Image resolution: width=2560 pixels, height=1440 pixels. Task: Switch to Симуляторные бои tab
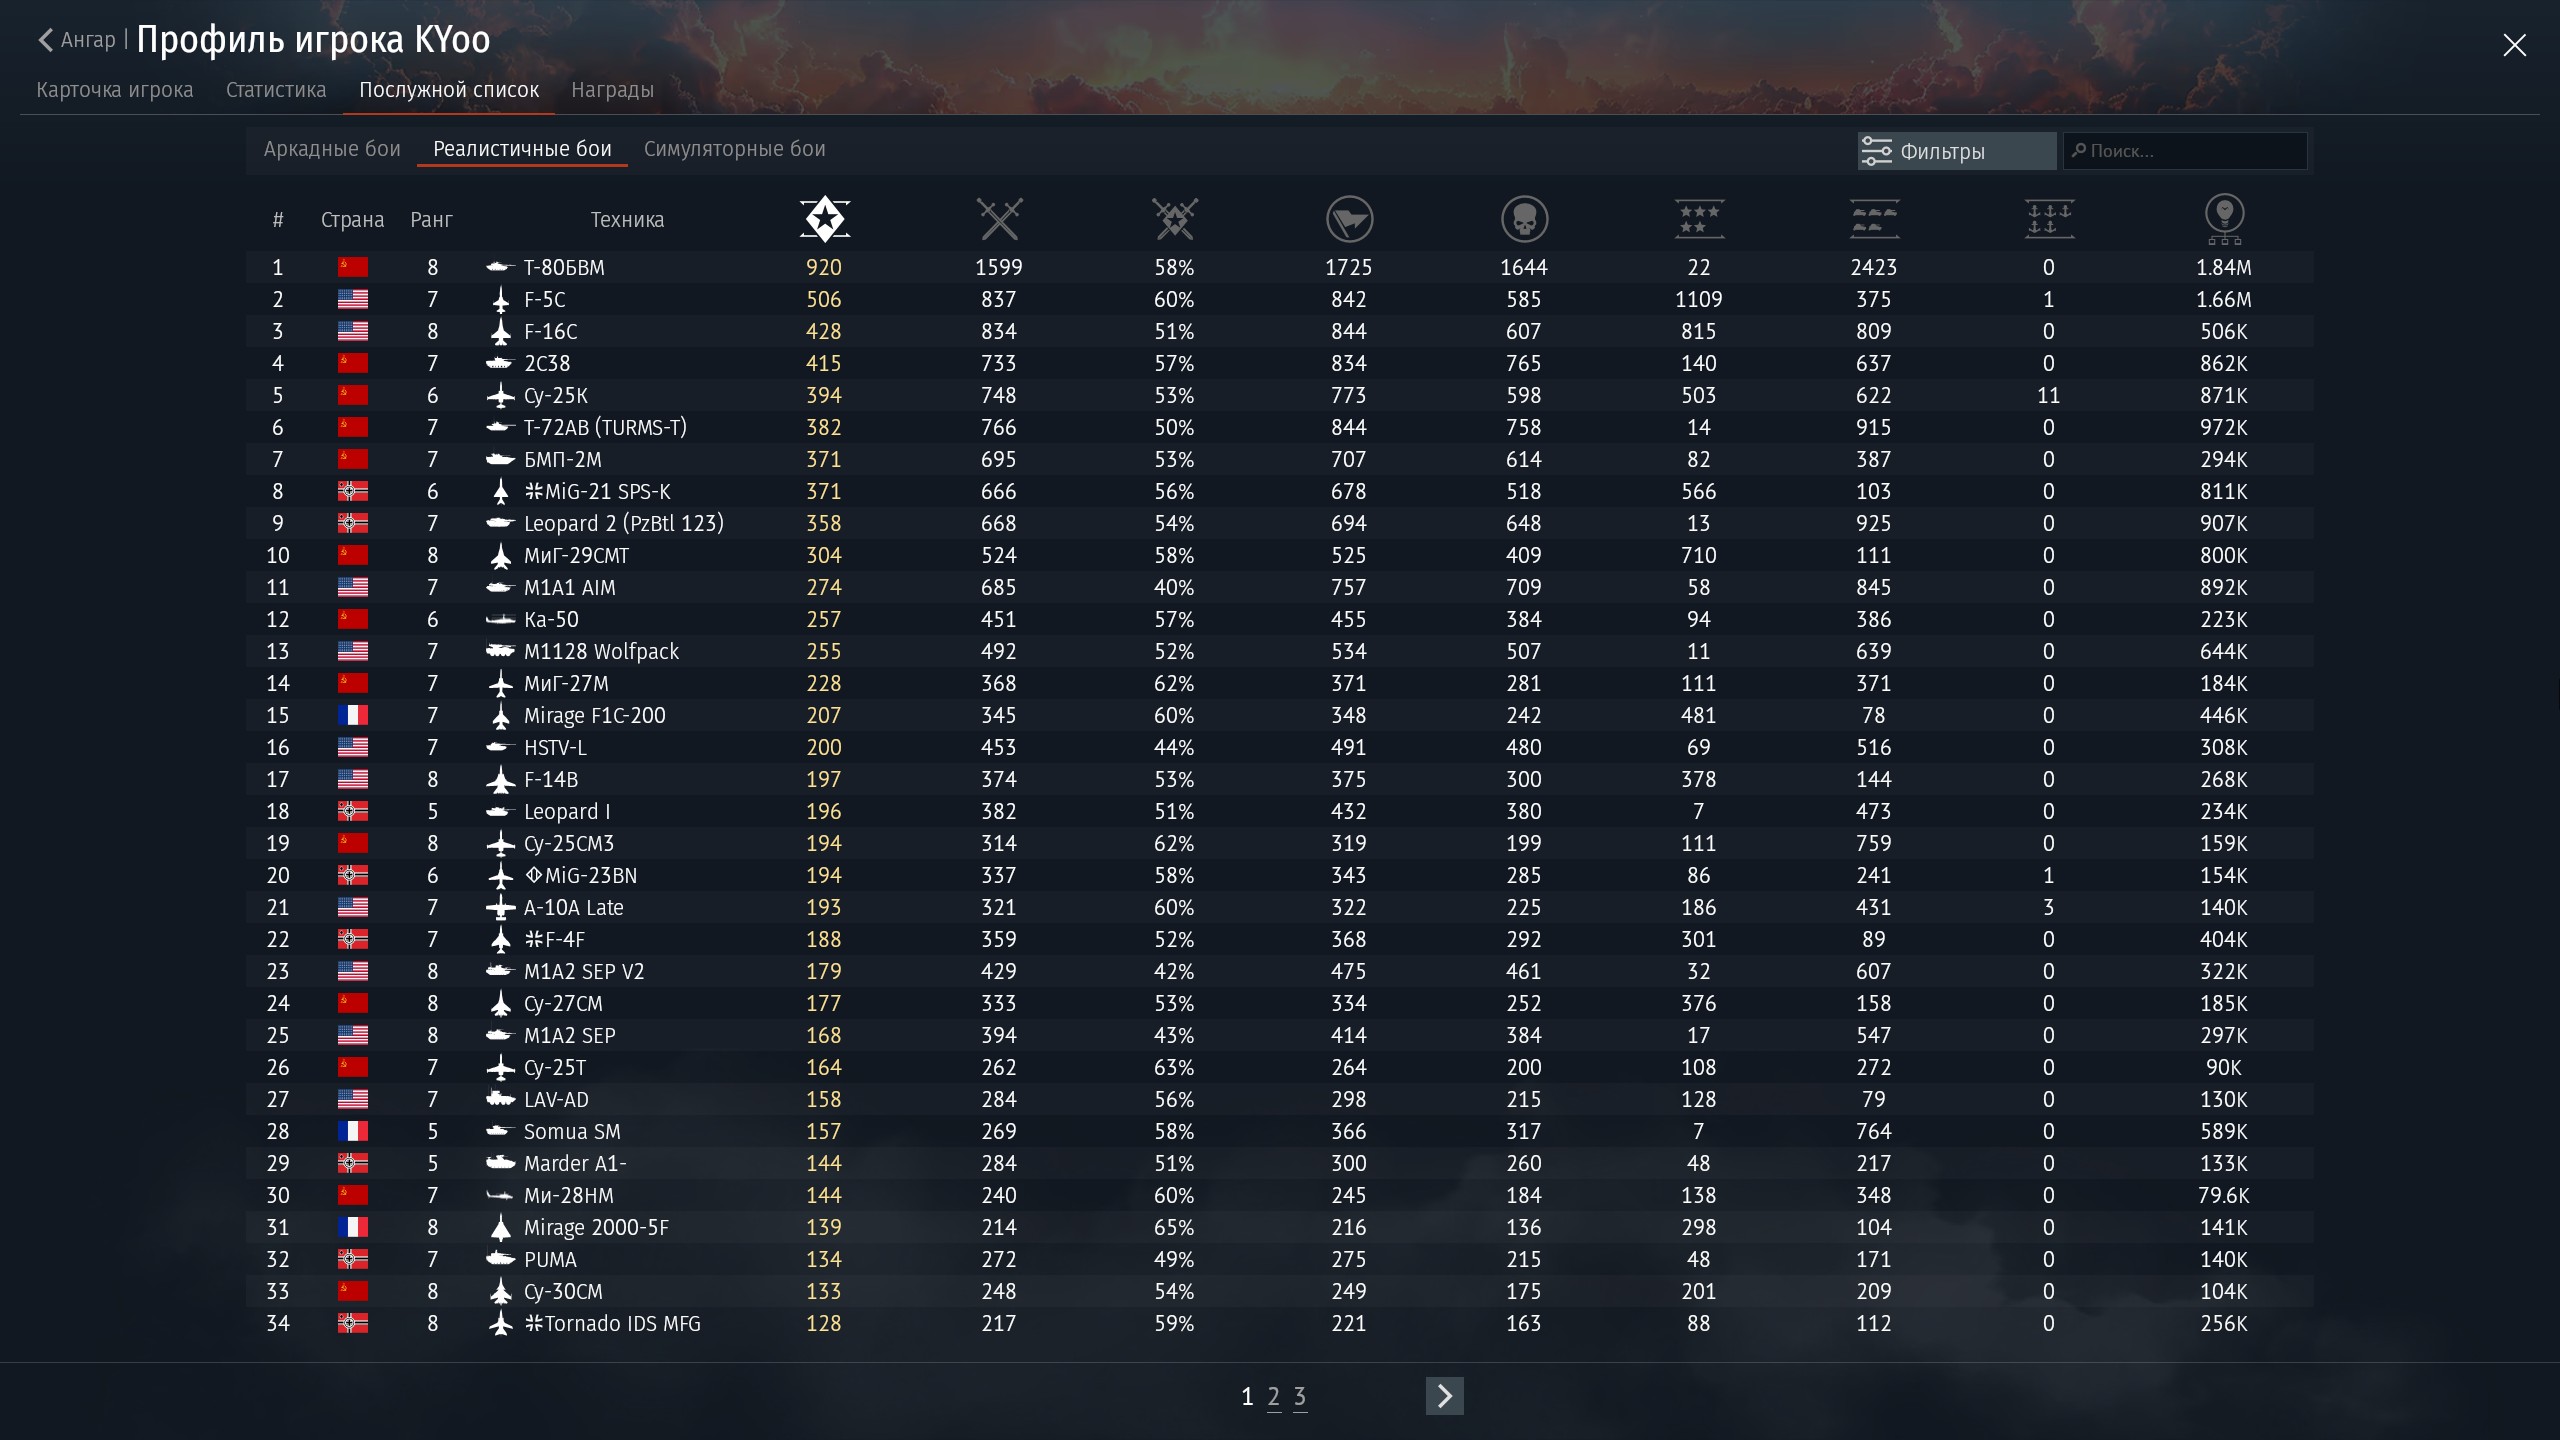734,149
